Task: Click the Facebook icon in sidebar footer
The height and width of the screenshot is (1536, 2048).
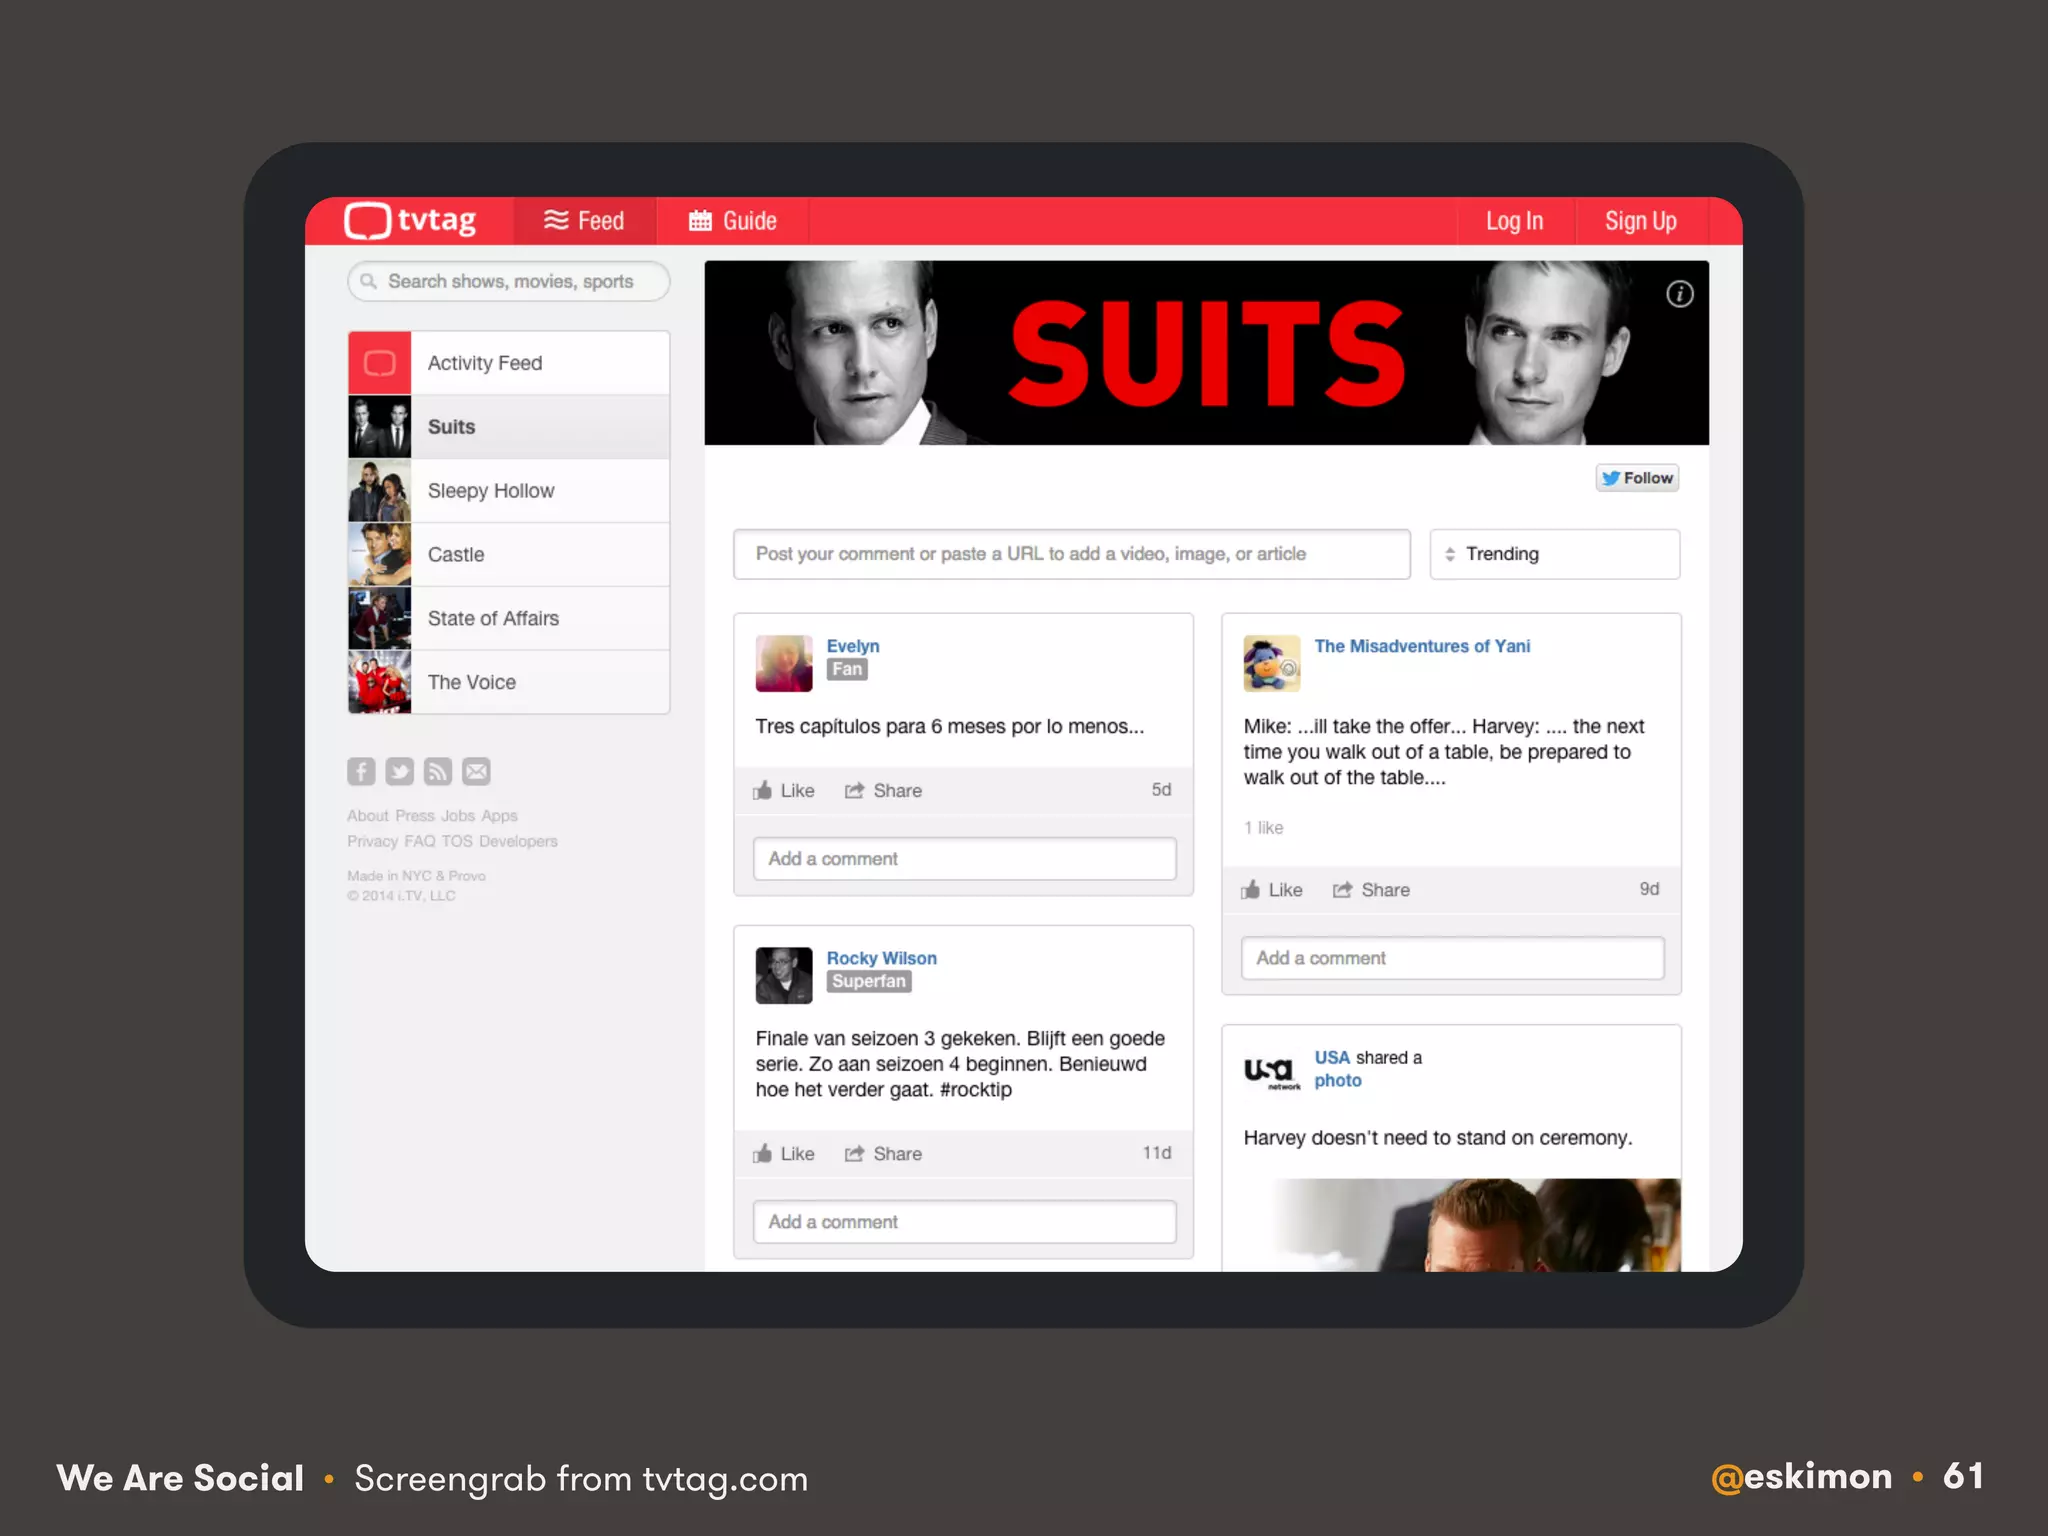Action: [361, 771]
